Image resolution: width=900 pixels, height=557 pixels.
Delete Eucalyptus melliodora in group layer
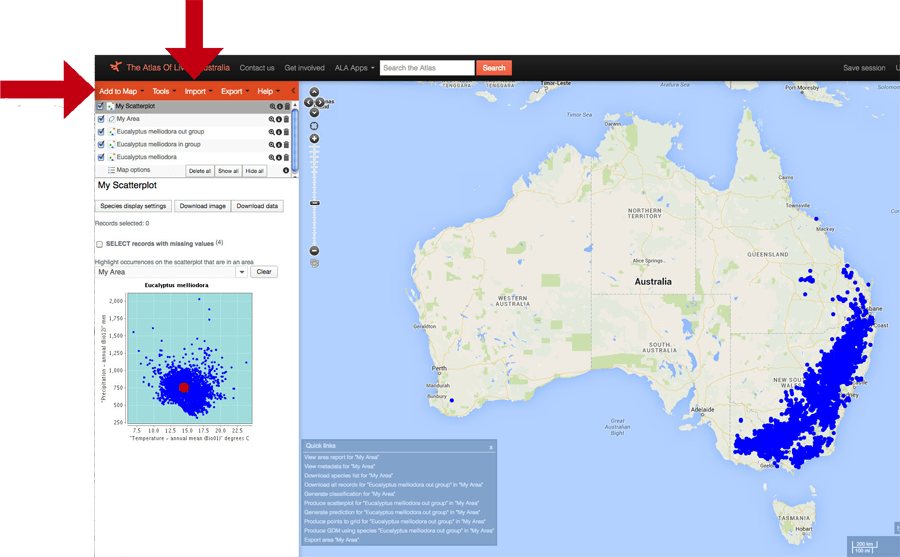[286, 145]
